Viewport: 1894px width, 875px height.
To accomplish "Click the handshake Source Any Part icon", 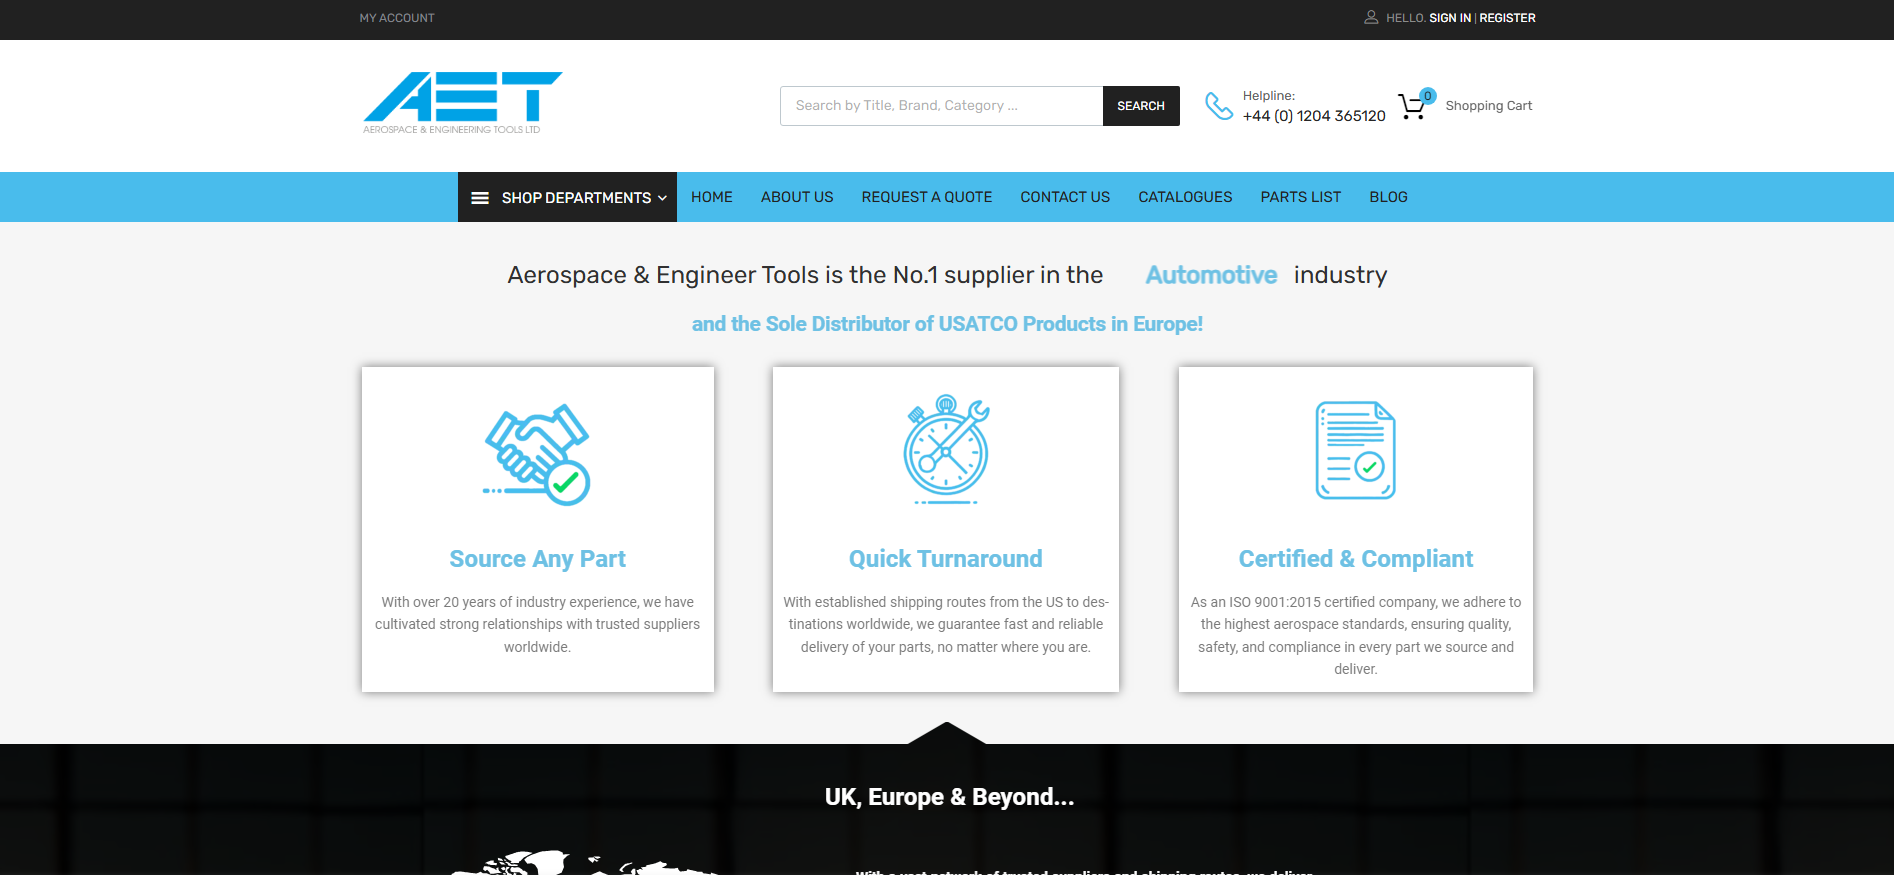I will 537,455.
